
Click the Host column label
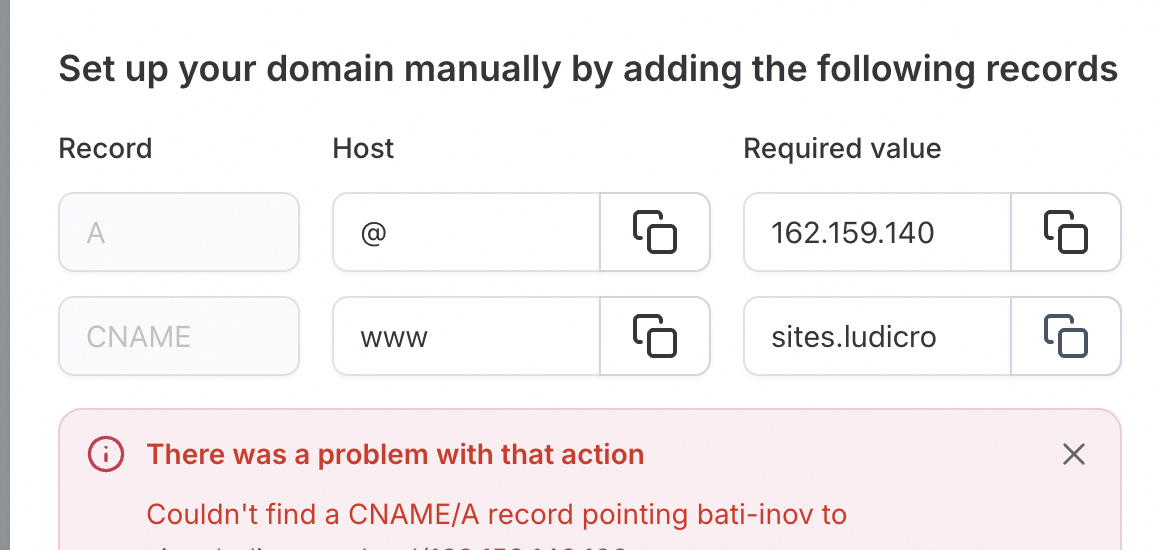tap(363, 149)
